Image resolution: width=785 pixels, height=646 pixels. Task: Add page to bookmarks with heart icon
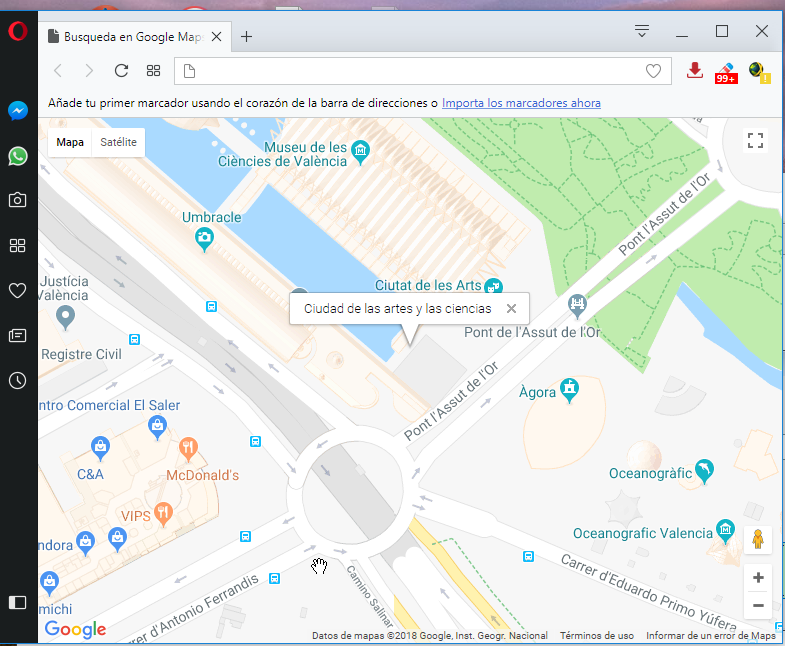click(x=653, y=71)
